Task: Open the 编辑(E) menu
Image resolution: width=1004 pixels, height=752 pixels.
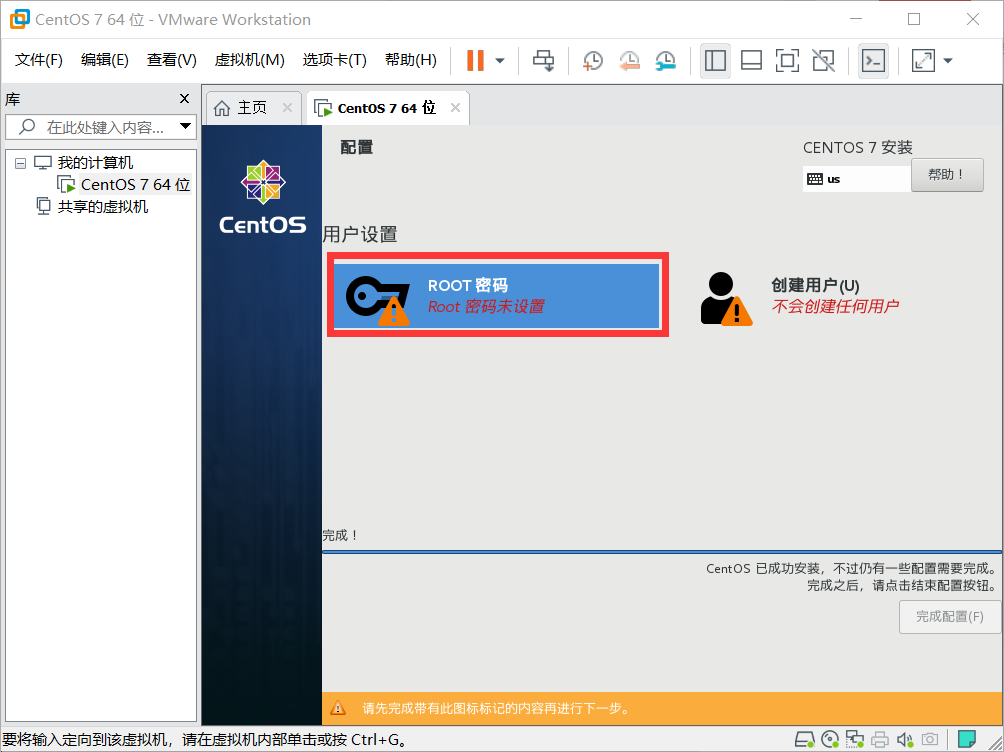Action: point(104,60)
